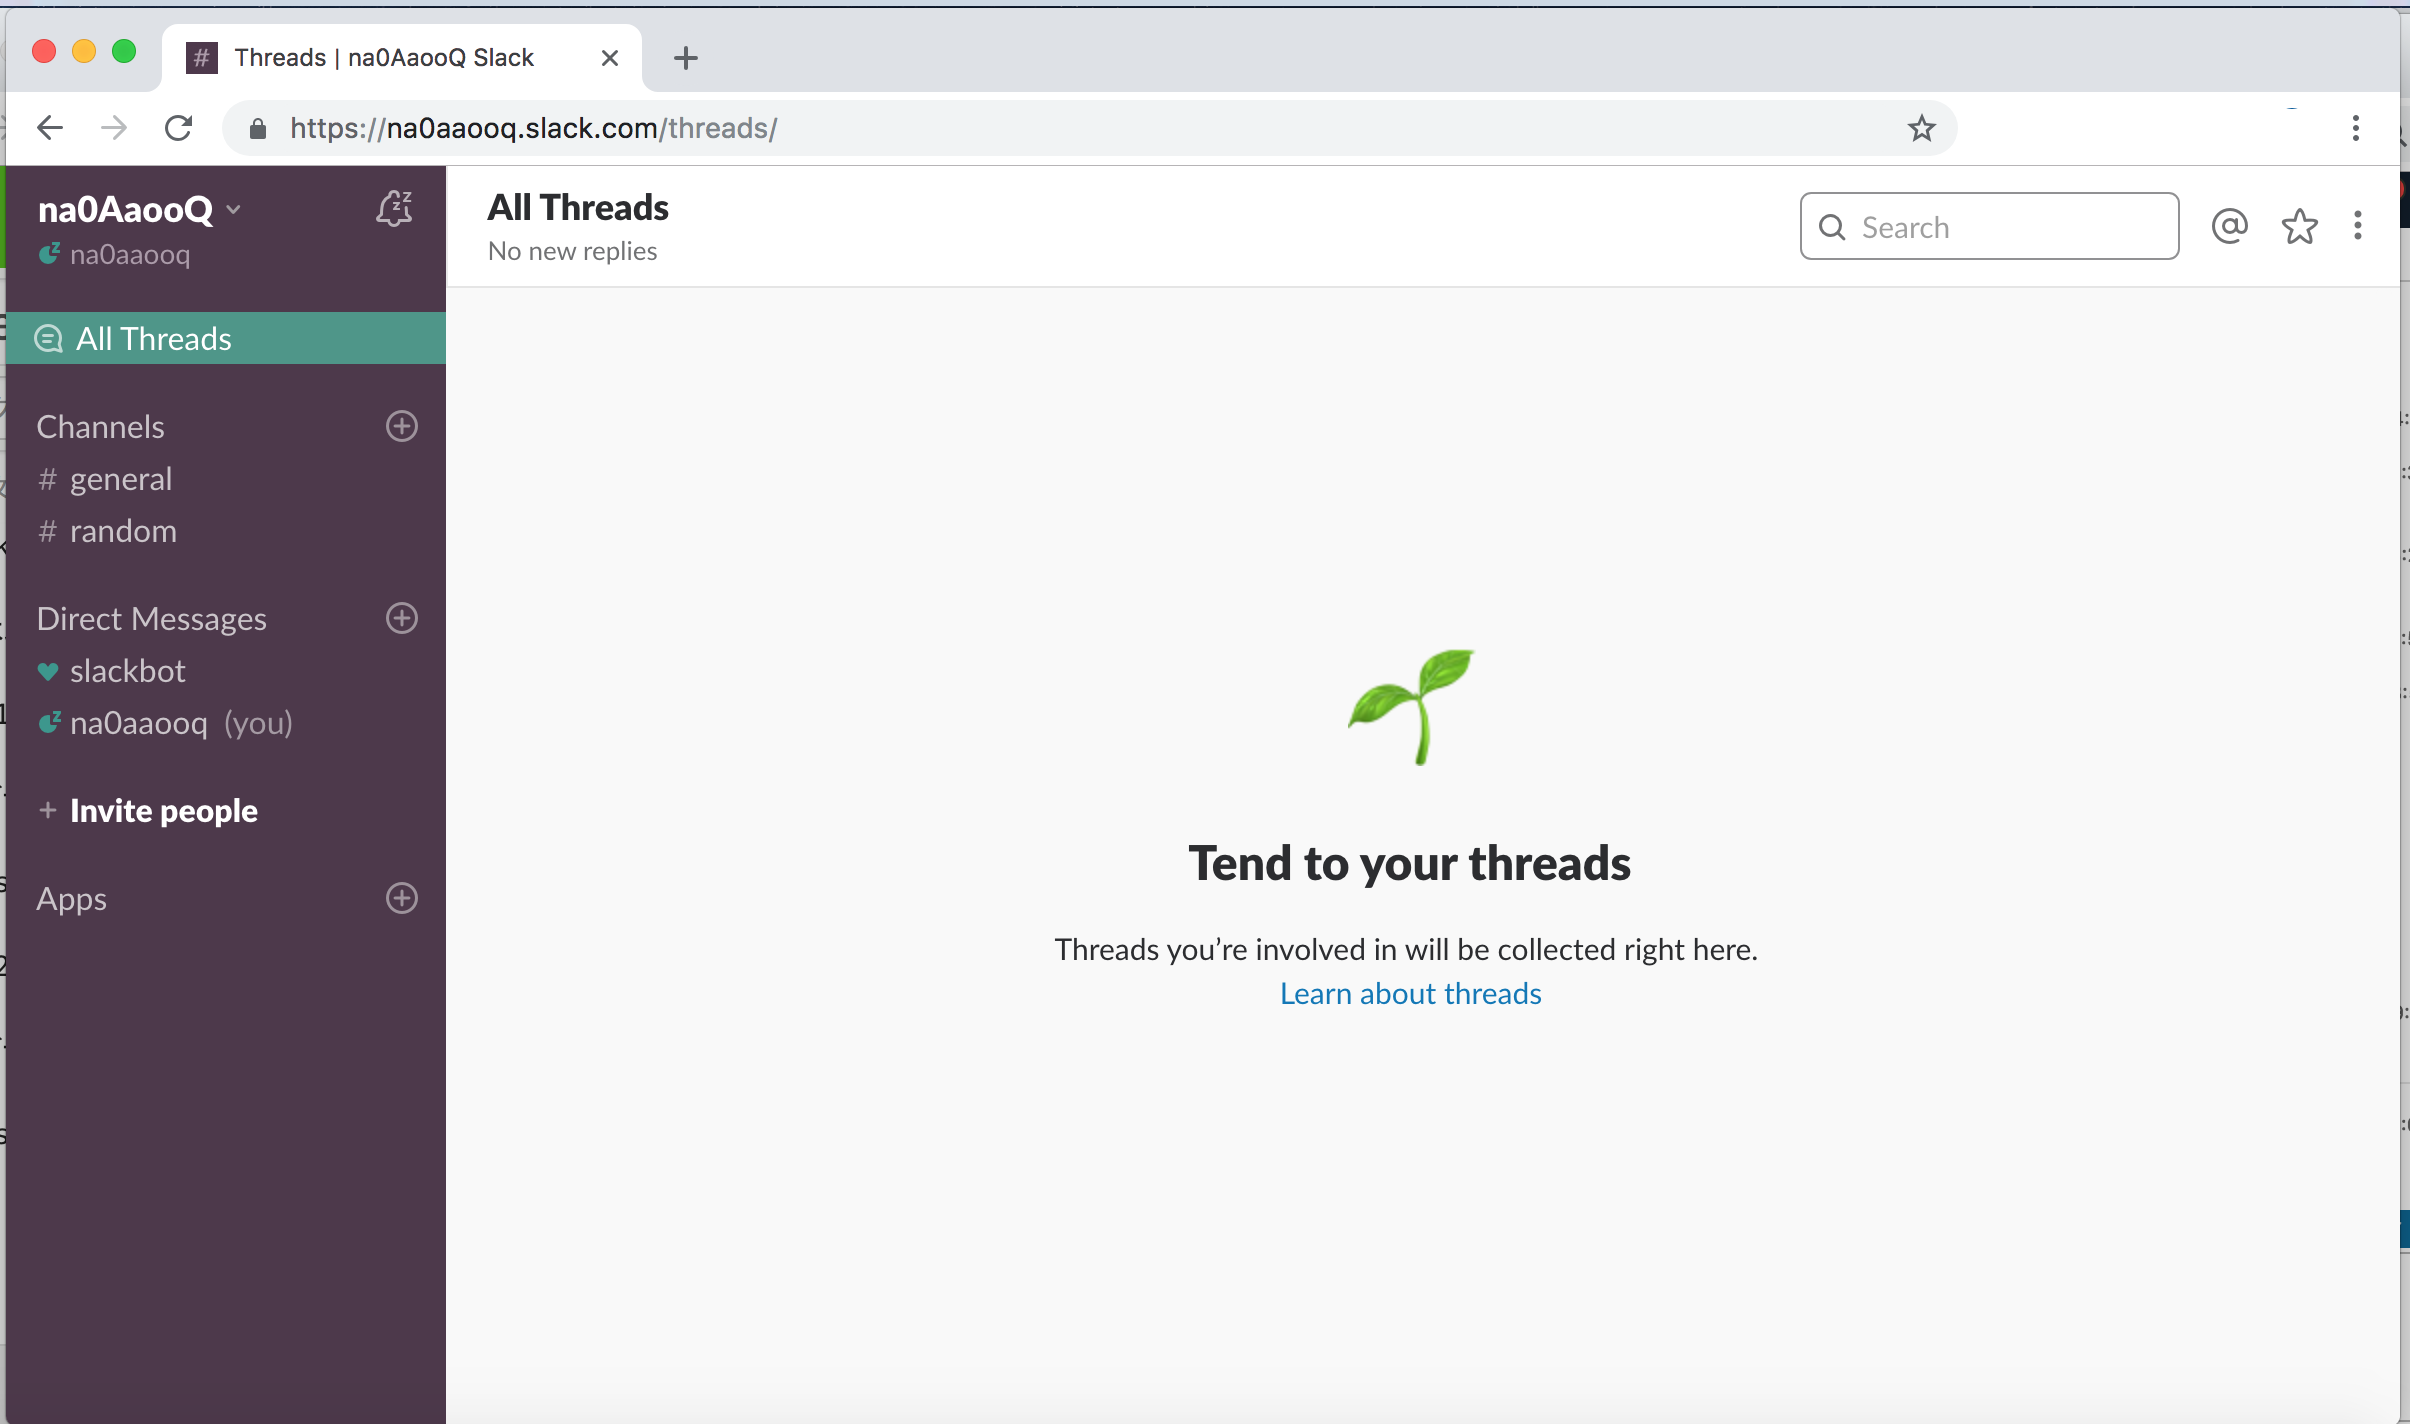The image size is (2410, 1424).
Task: Click the hash icon next to general
Action: 47,479
